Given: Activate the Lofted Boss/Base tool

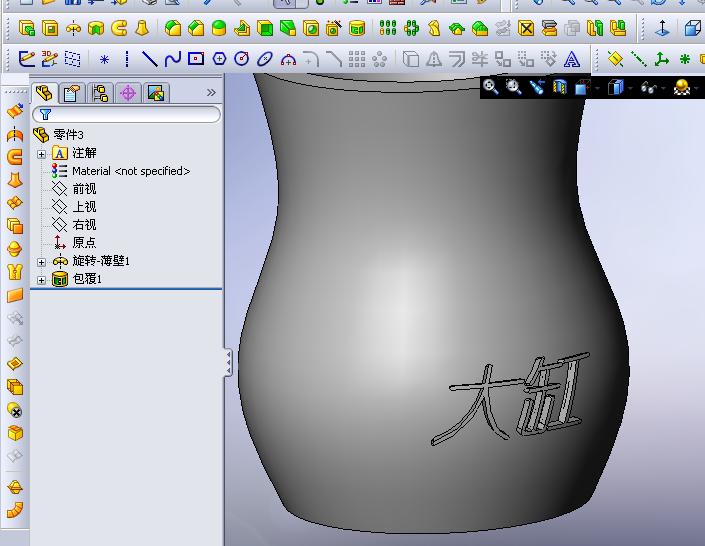Looking at the screenshot, I should 143,28.
